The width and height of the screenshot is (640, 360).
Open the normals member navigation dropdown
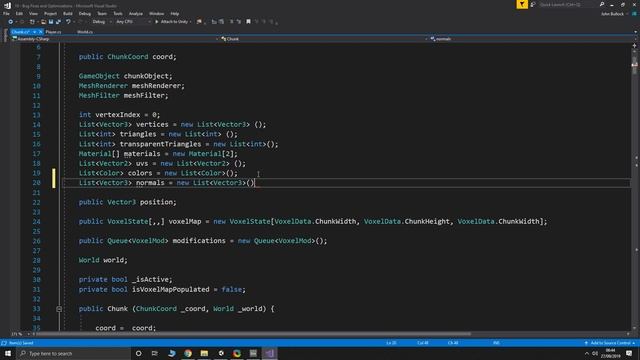tap(532, 39)
